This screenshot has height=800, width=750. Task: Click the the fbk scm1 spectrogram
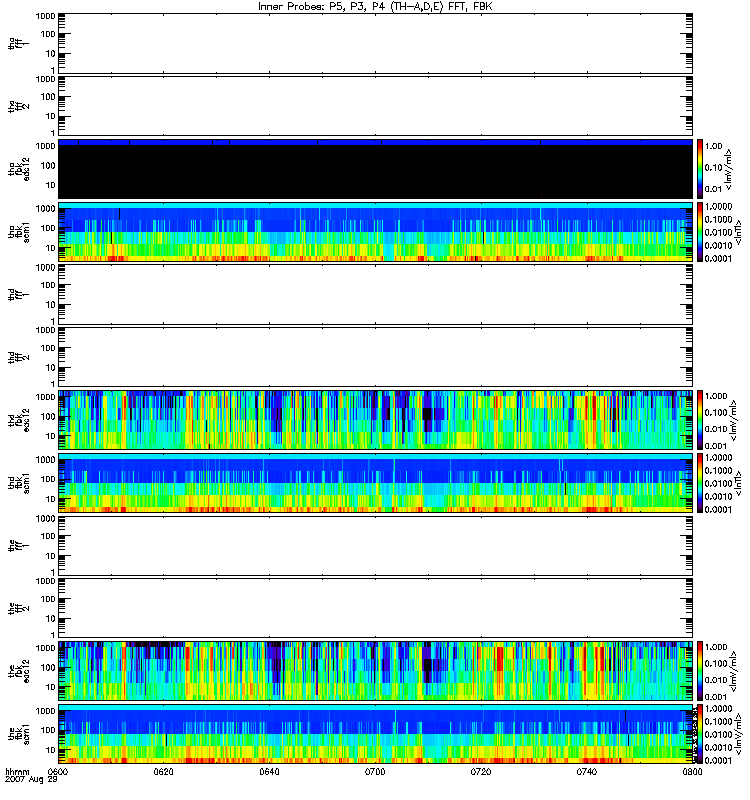tap(376, 734)
